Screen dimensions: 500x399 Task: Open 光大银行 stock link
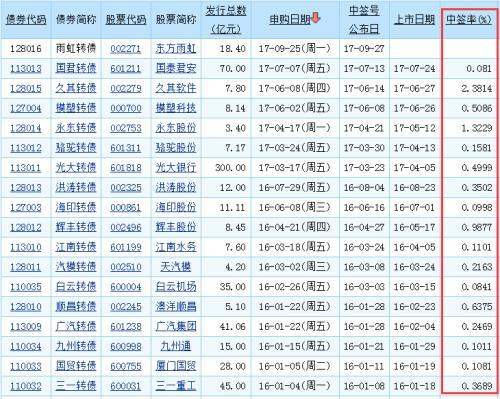click(x=176, y=168)
